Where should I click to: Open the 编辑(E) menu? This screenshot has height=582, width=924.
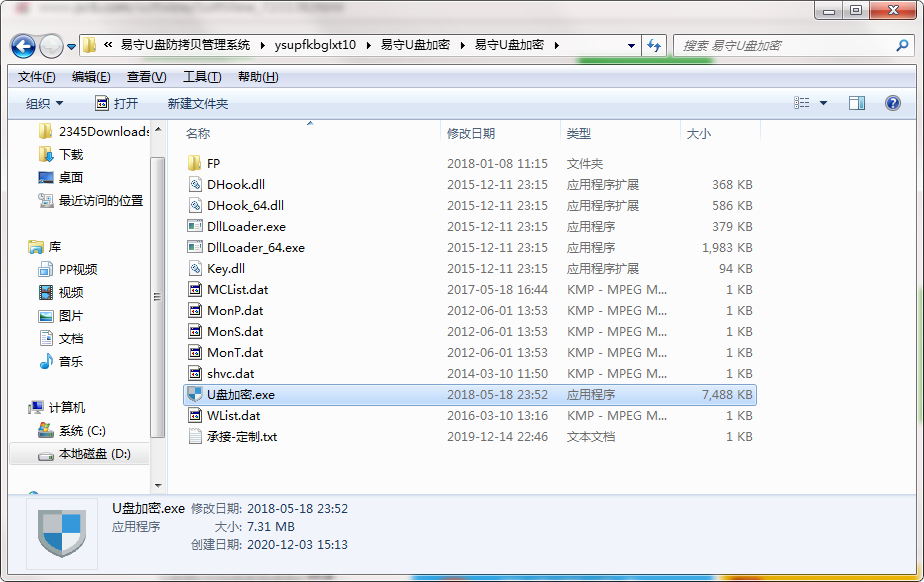click(x=91, y=77)
